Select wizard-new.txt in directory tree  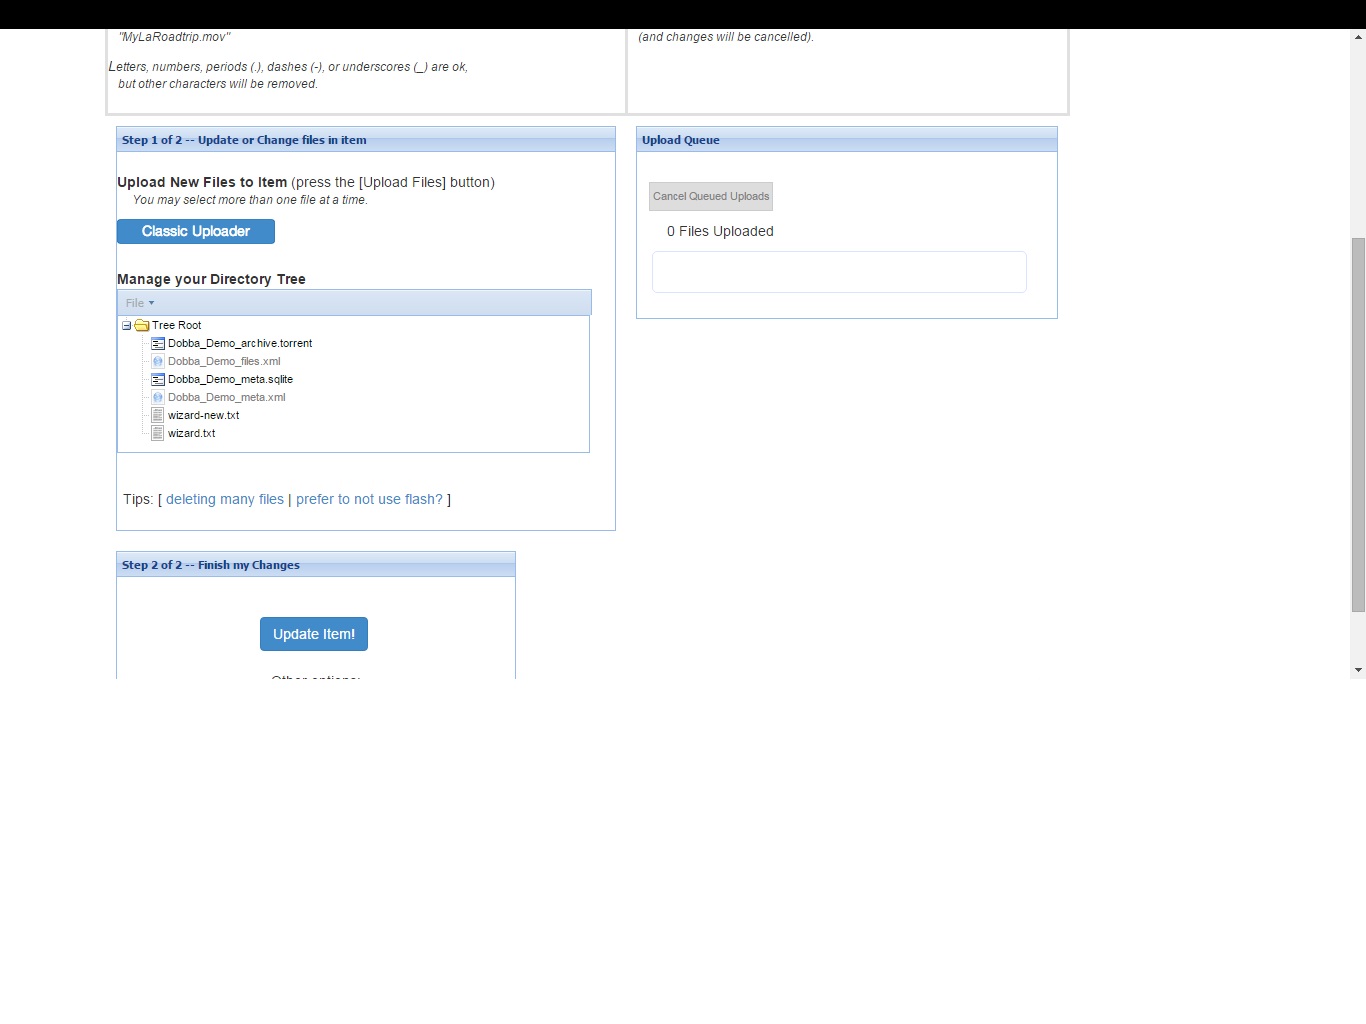[204, 416]
